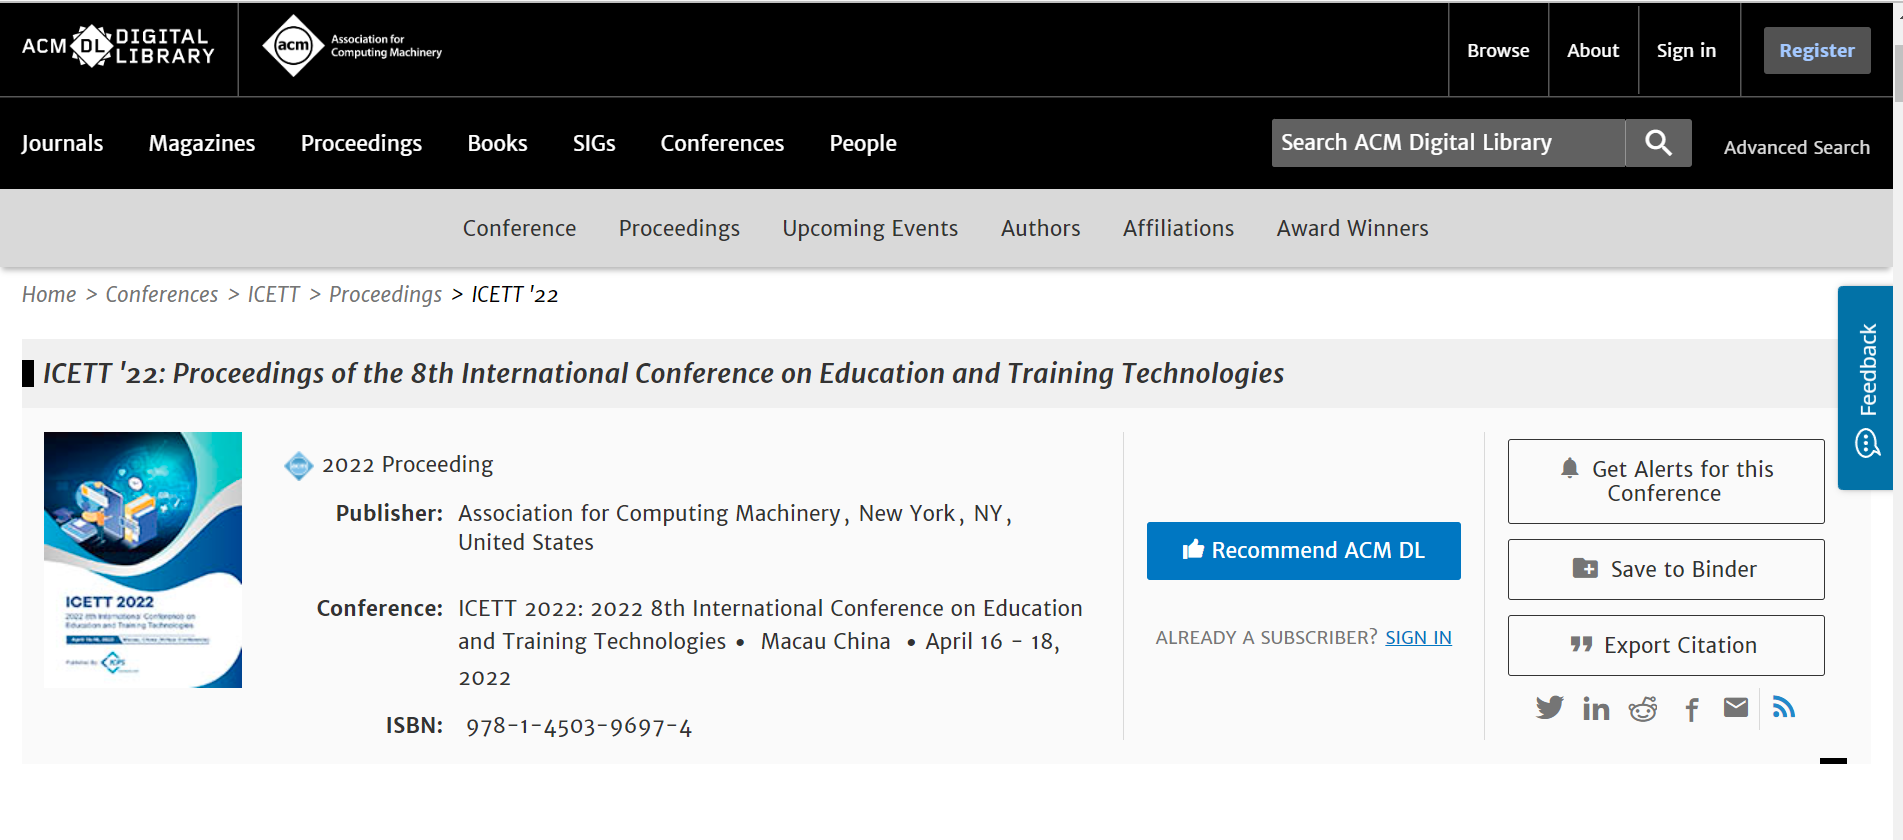Share on Facebook icon
Screen dimensions: 1903x840
coord(1691,710)
